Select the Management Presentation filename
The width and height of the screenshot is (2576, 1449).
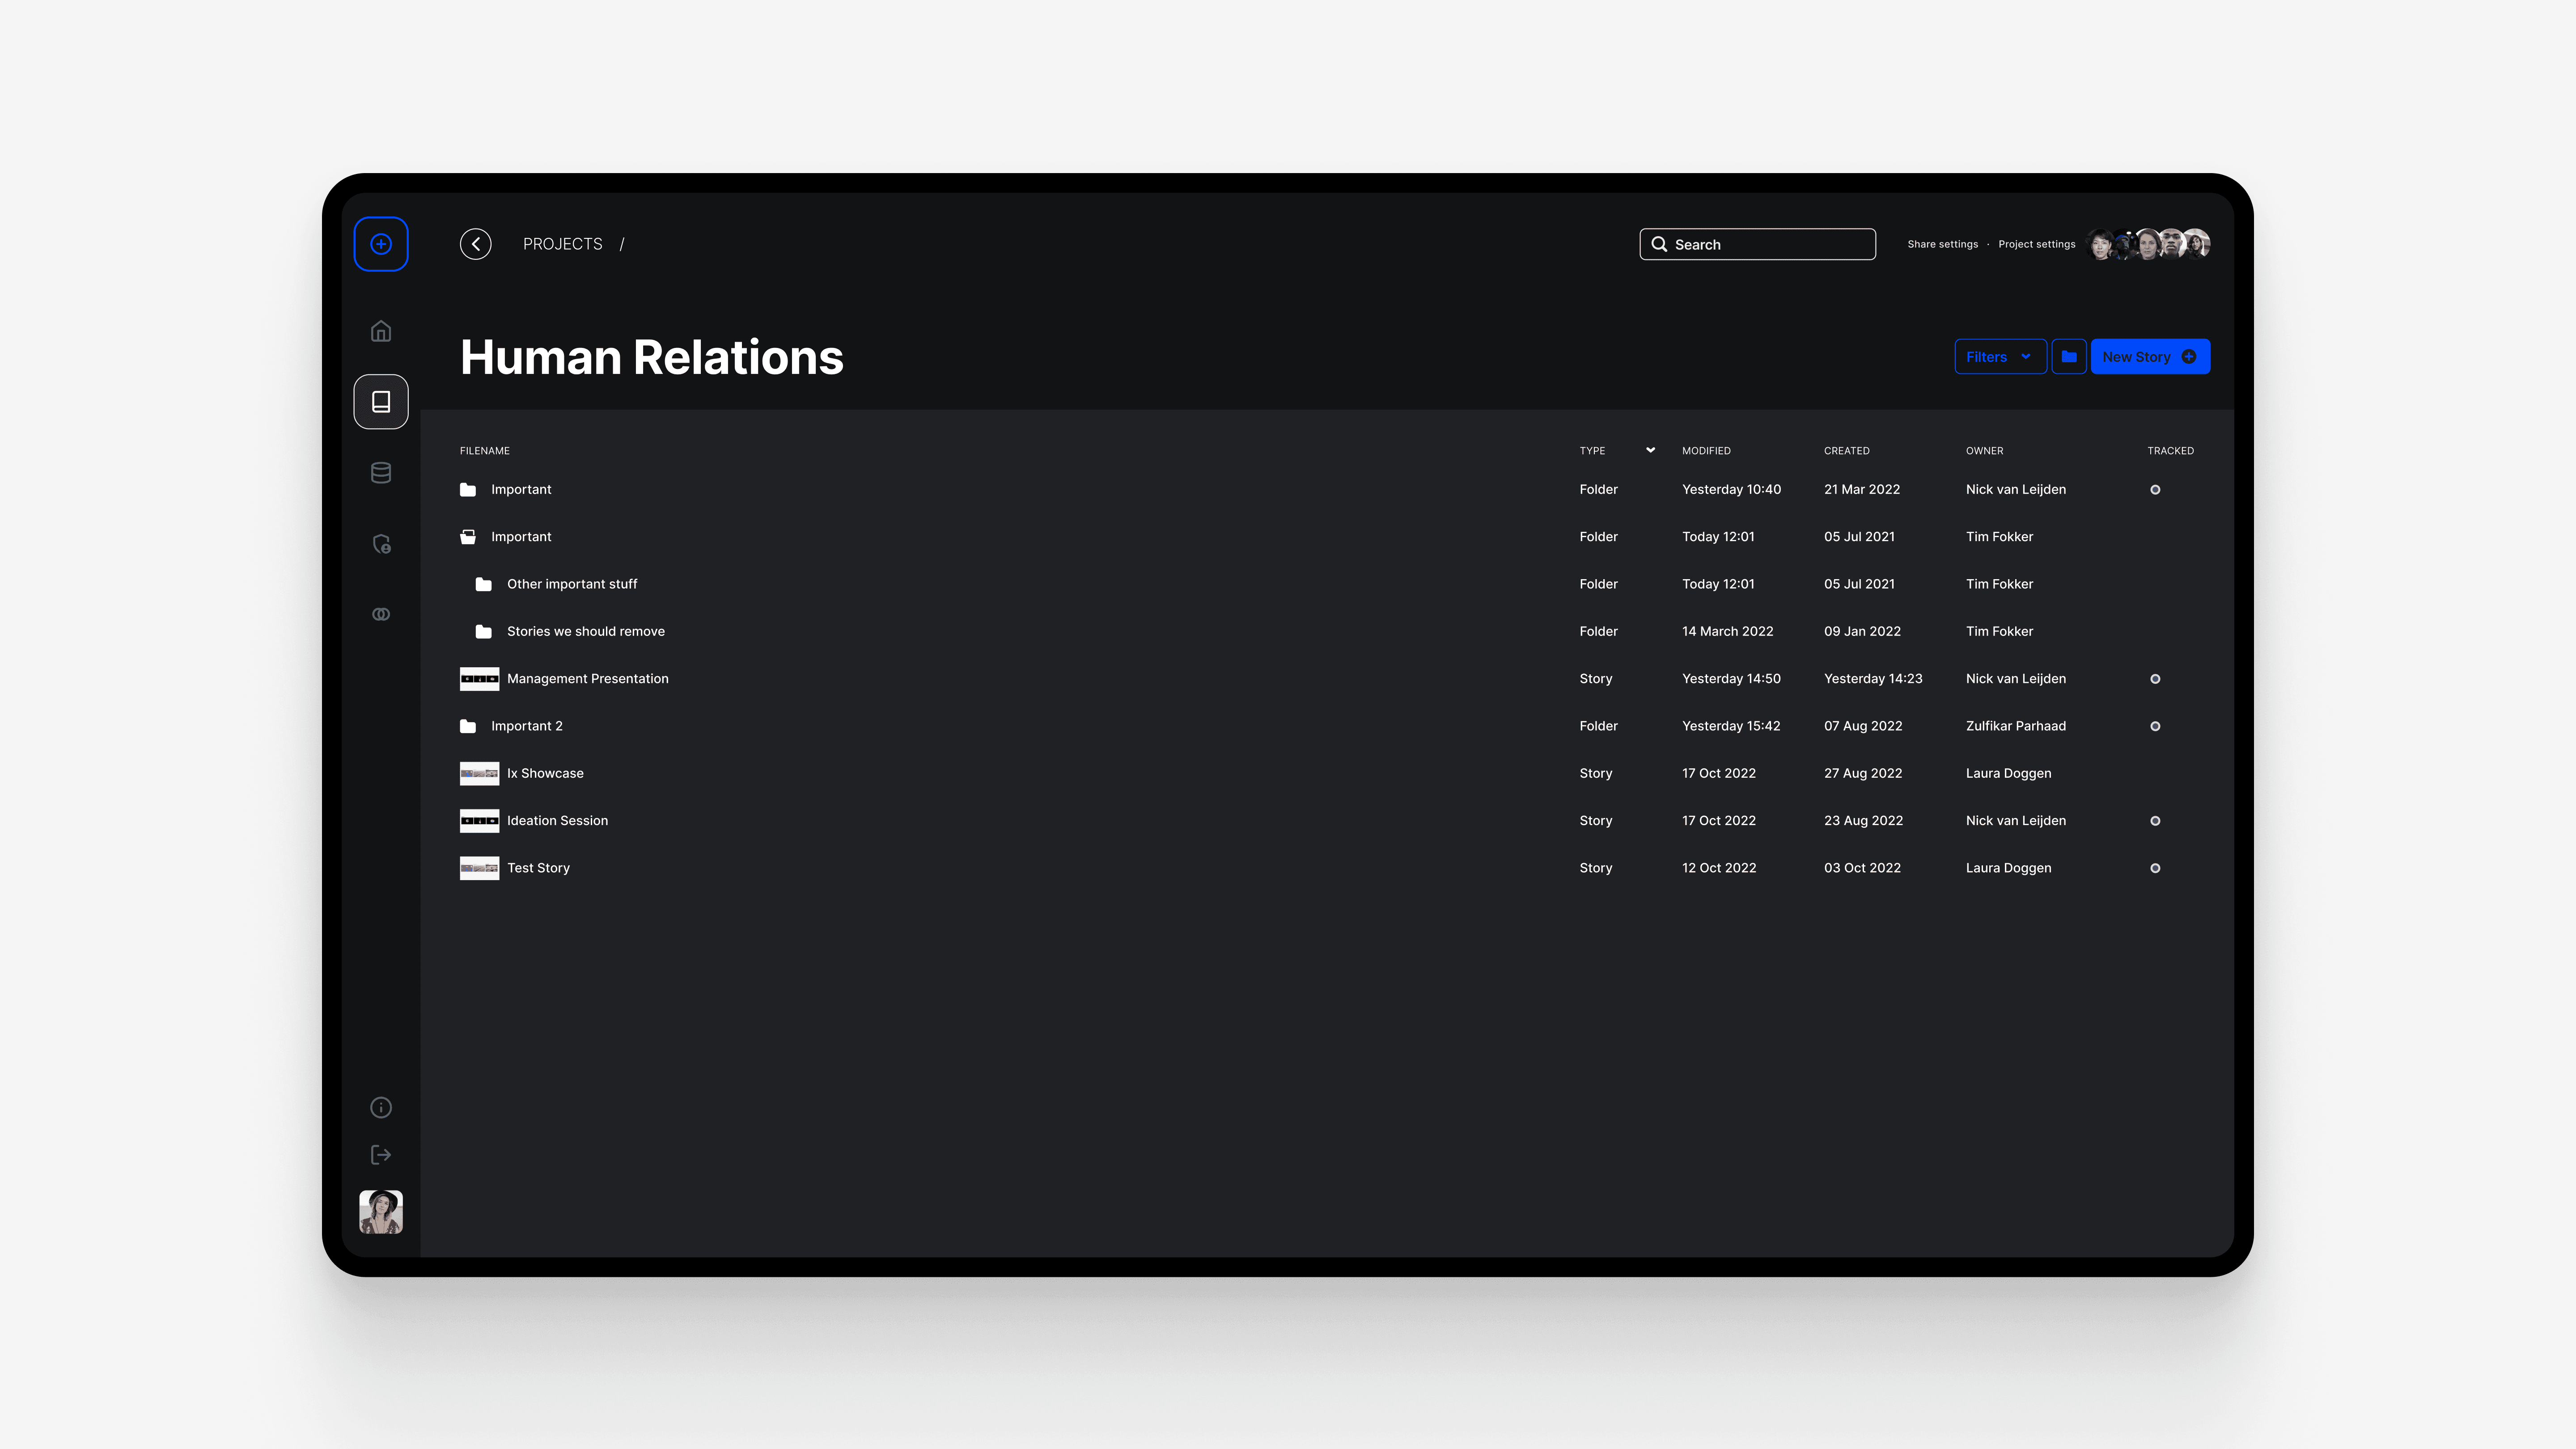[588, 679]
